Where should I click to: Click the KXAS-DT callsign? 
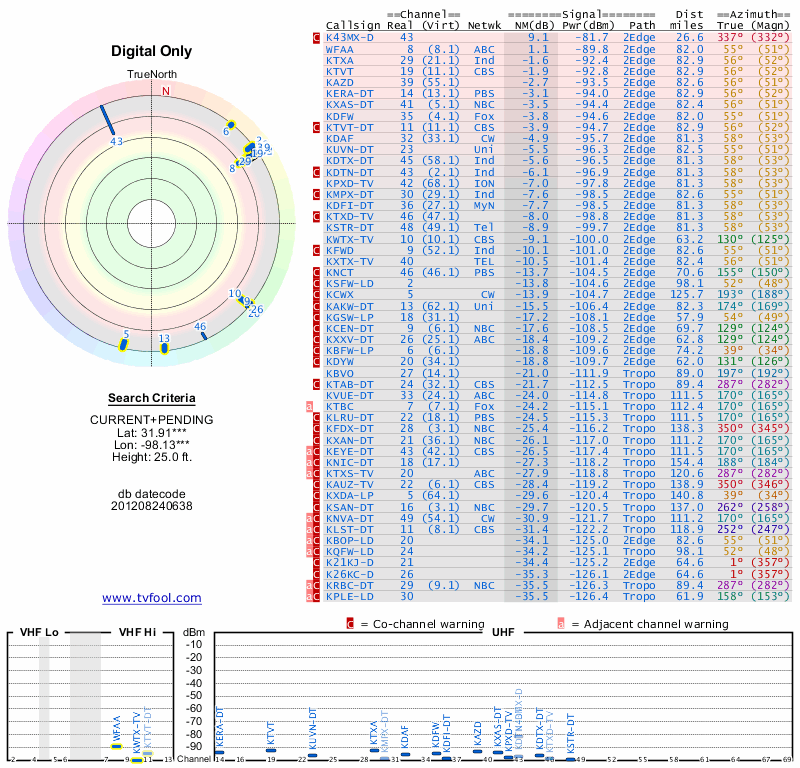[349, 105]
